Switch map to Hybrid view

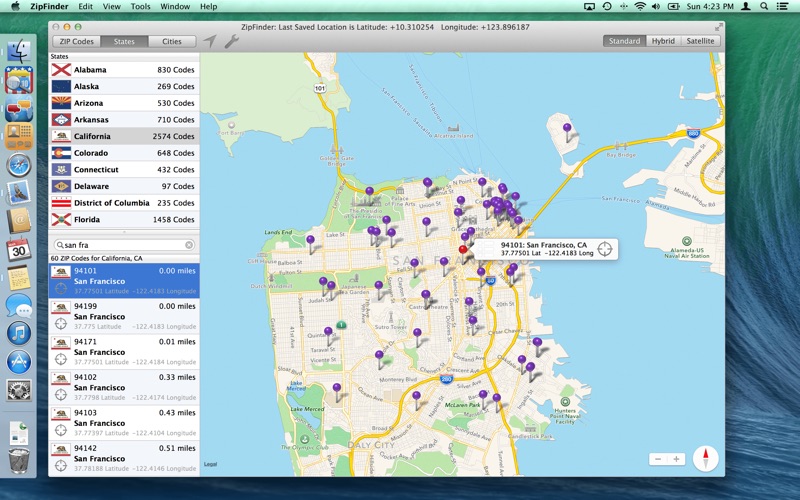(663, 41)
